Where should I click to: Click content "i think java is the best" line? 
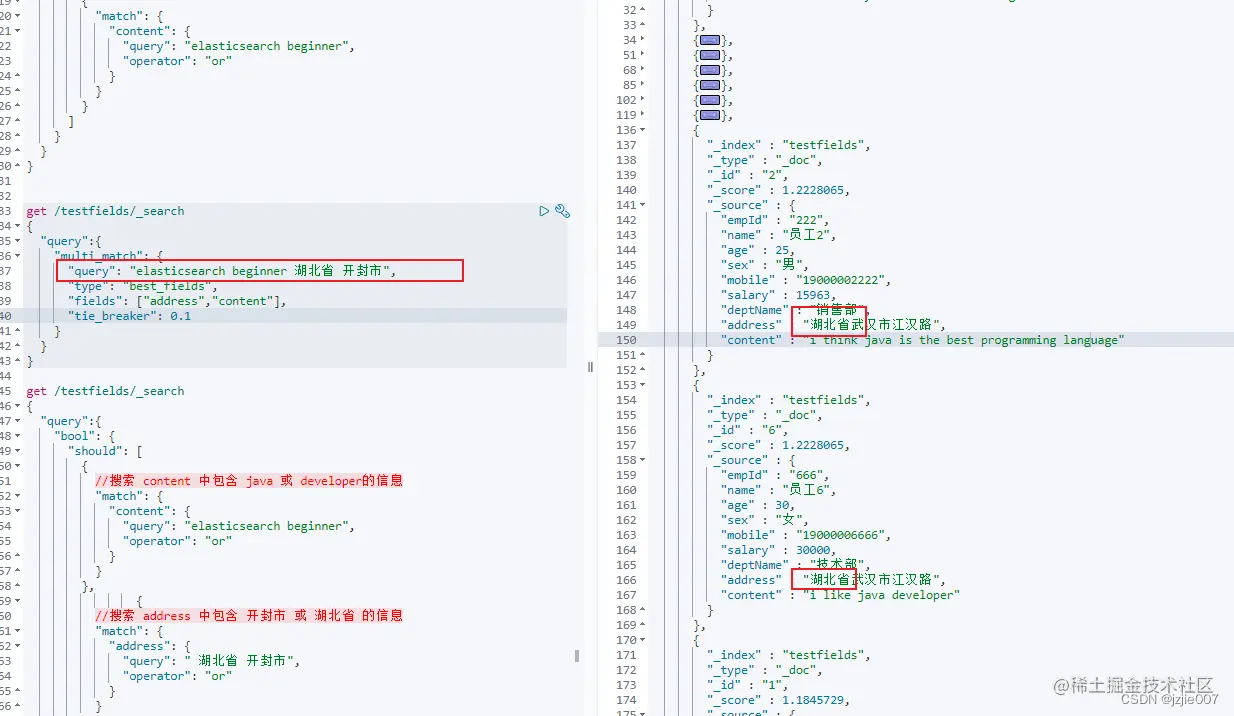point(922,340)
